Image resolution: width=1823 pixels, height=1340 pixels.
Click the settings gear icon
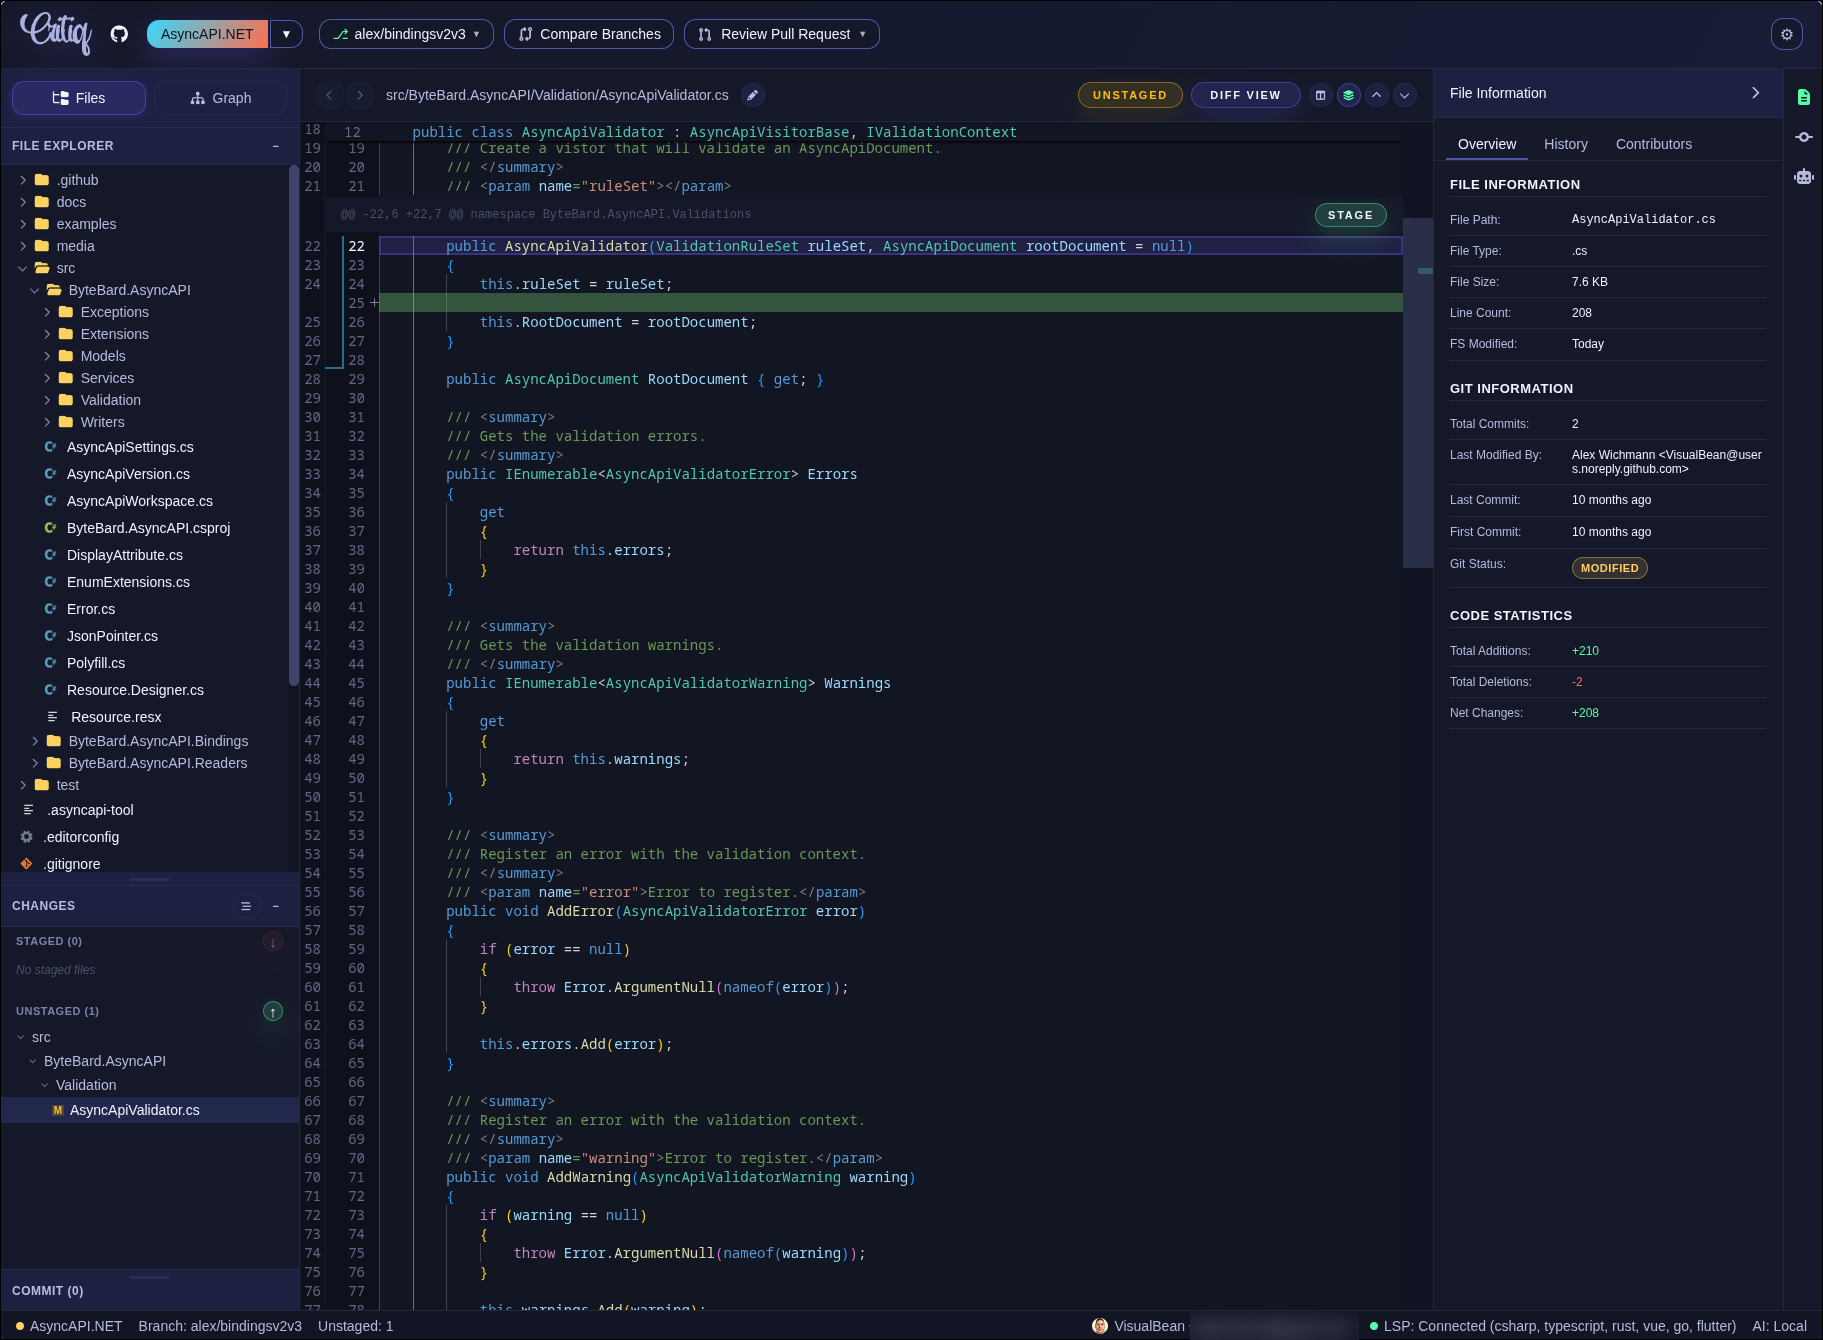[x=1786, y=34]
